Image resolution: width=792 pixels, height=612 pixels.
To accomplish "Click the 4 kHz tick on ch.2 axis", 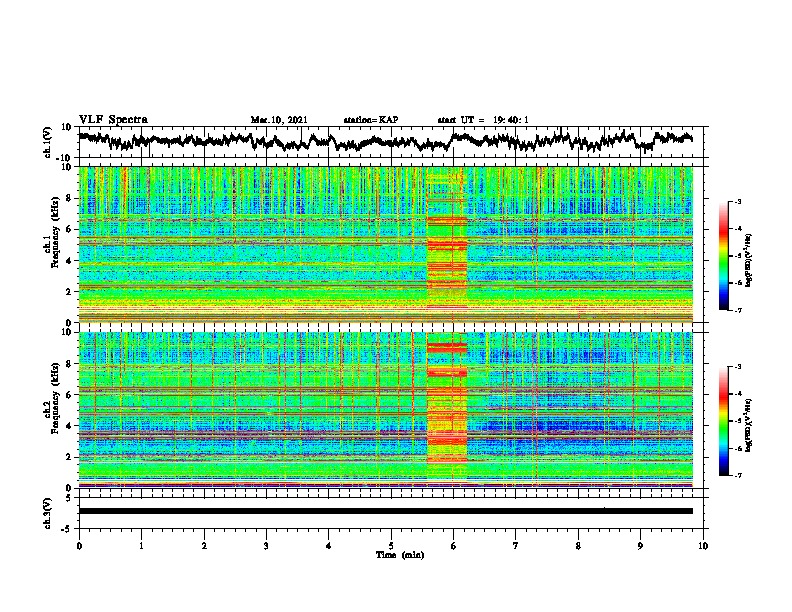I will pos(71,426).
